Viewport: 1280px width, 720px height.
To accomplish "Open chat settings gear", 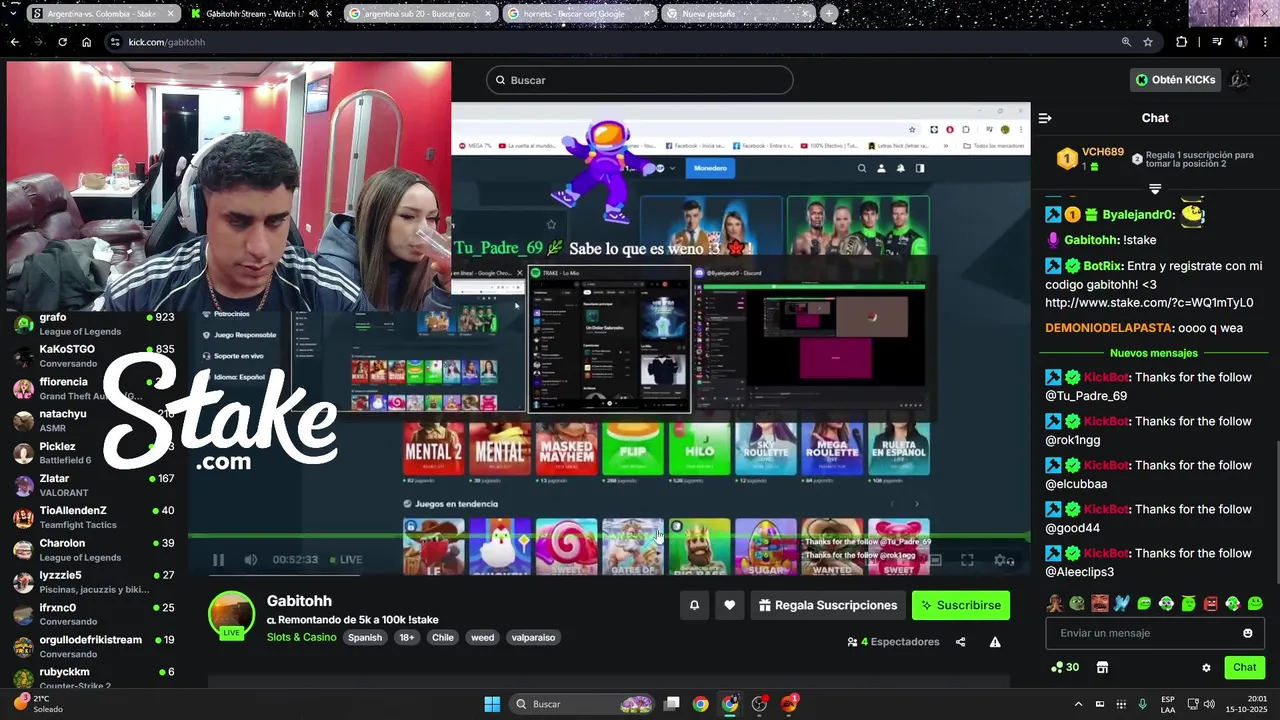I will 1206,667.
